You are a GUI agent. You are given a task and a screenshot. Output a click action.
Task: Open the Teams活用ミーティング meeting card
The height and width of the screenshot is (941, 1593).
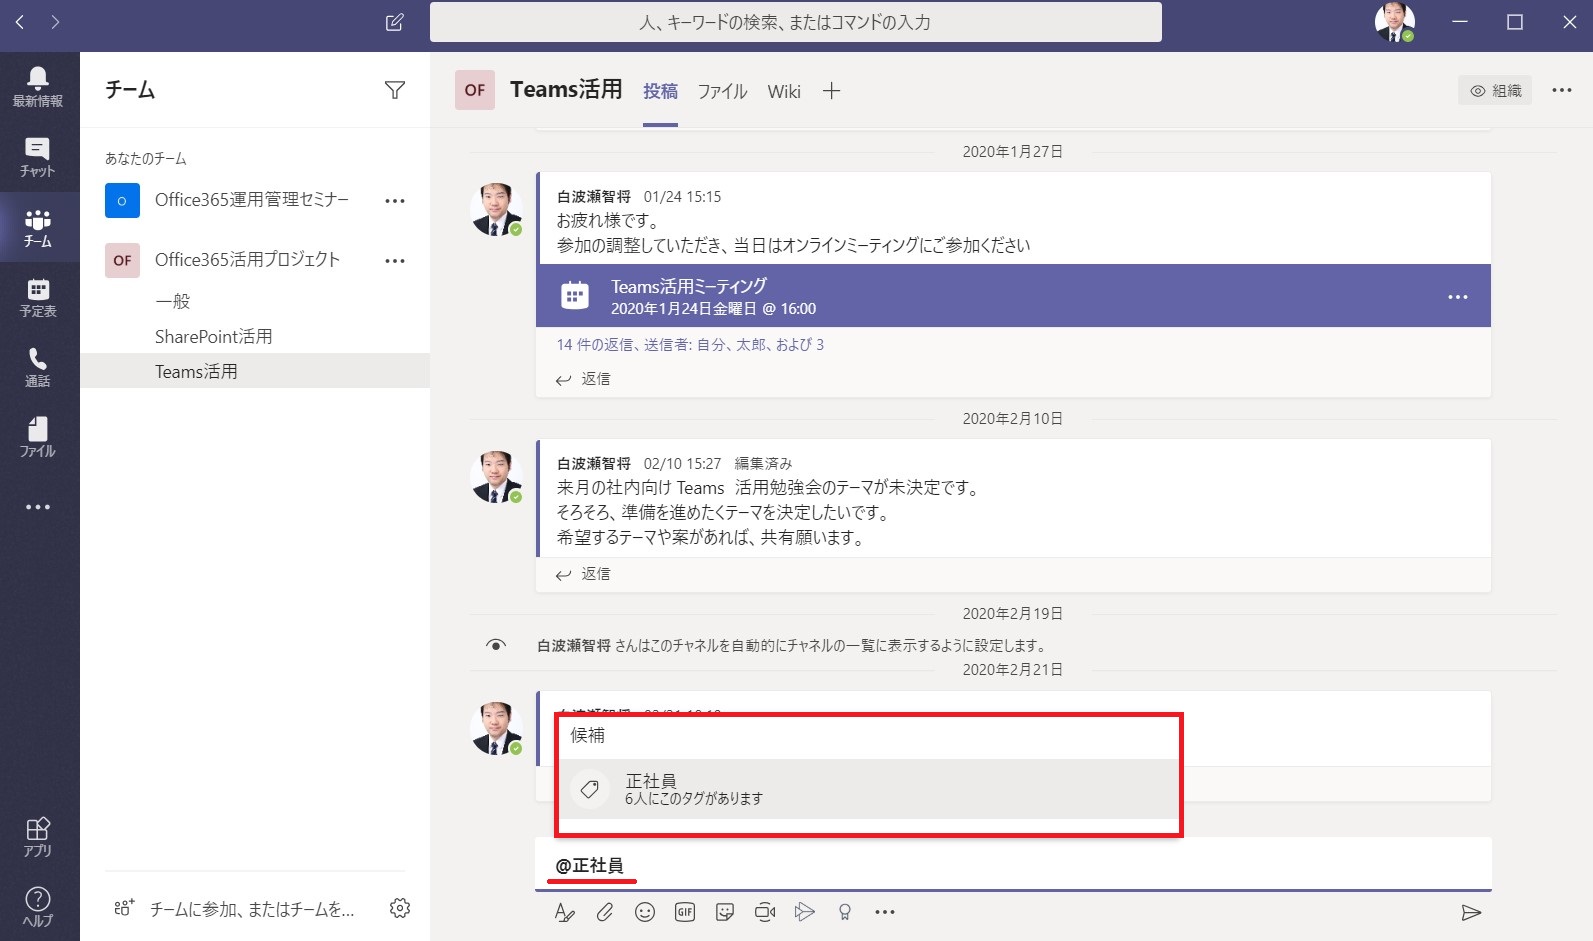click(1013, 296)
